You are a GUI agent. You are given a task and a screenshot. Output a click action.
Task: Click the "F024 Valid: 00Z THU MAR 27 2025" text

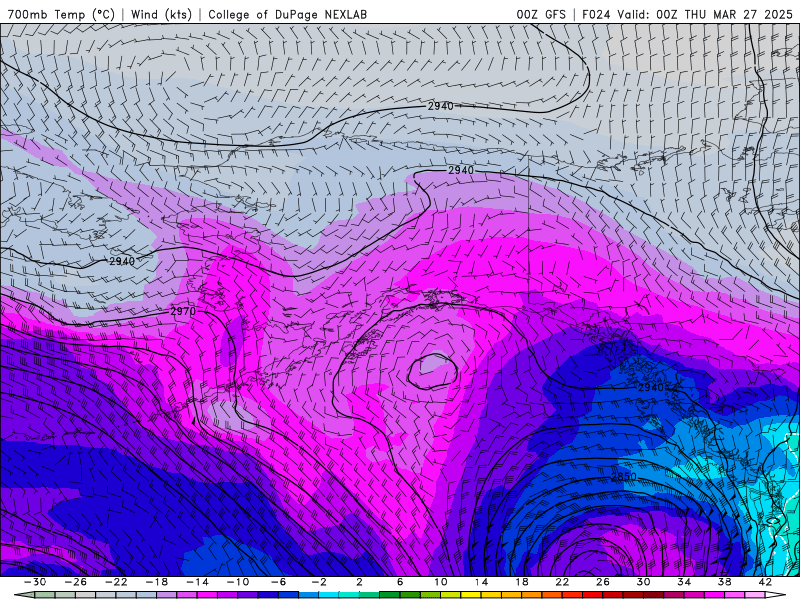click(x=687, y=14)
